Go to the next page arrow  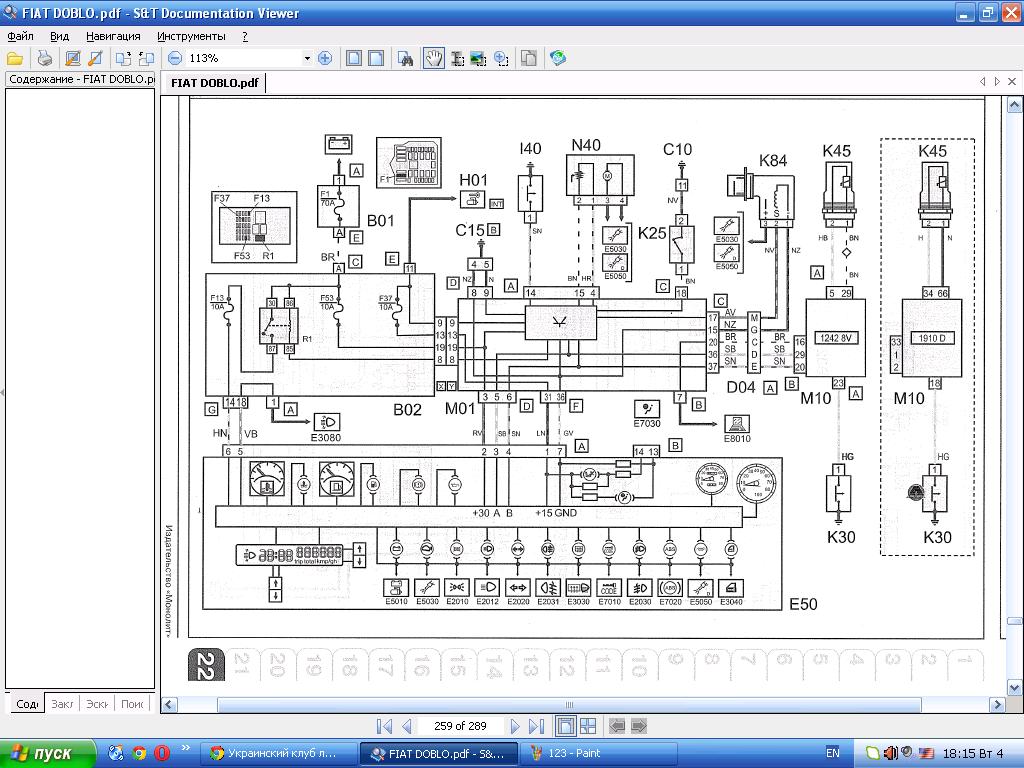click(515, 726)
